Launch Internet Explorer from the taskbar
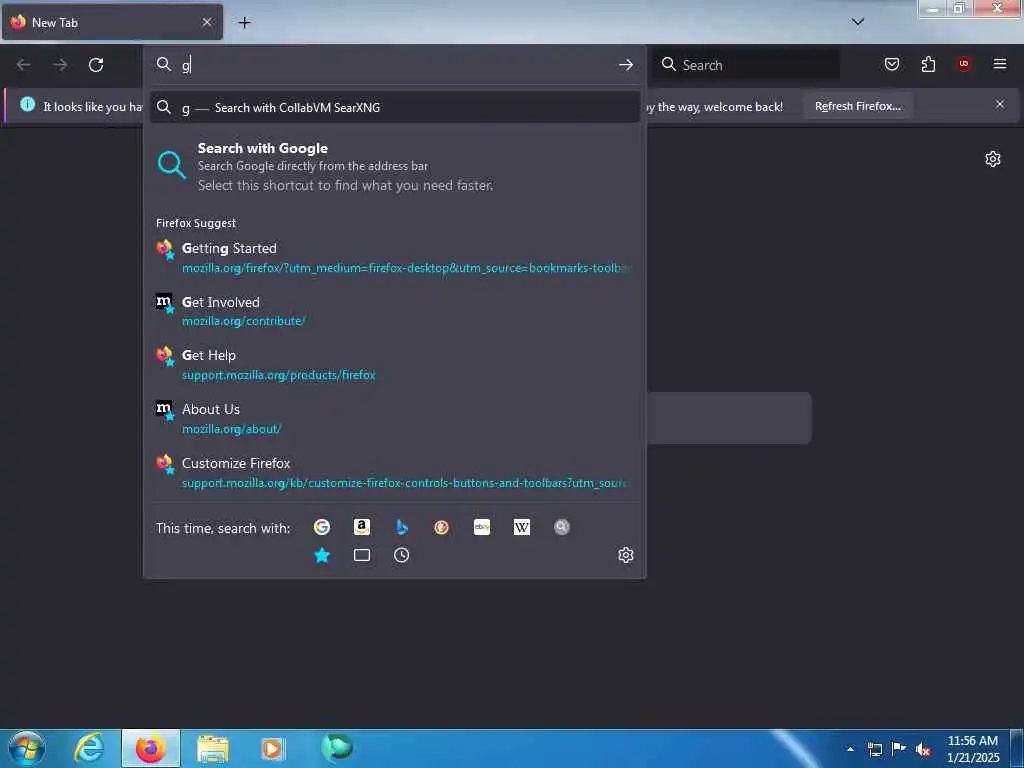This screenshot has height=768, width=1024. pyautogui.click(x=89, y=748)
